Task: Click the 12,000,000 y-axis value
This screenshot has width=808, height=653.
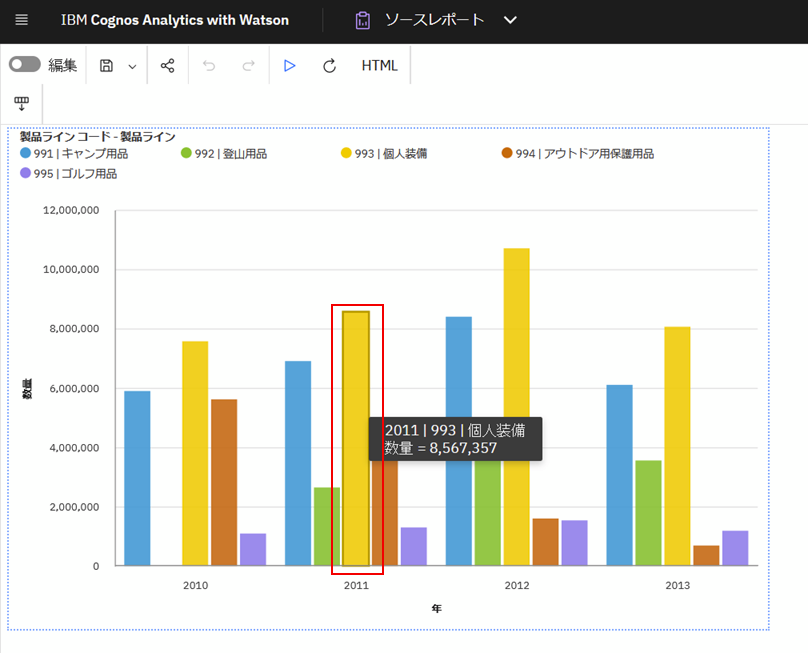Action: [x=71, y=210]
